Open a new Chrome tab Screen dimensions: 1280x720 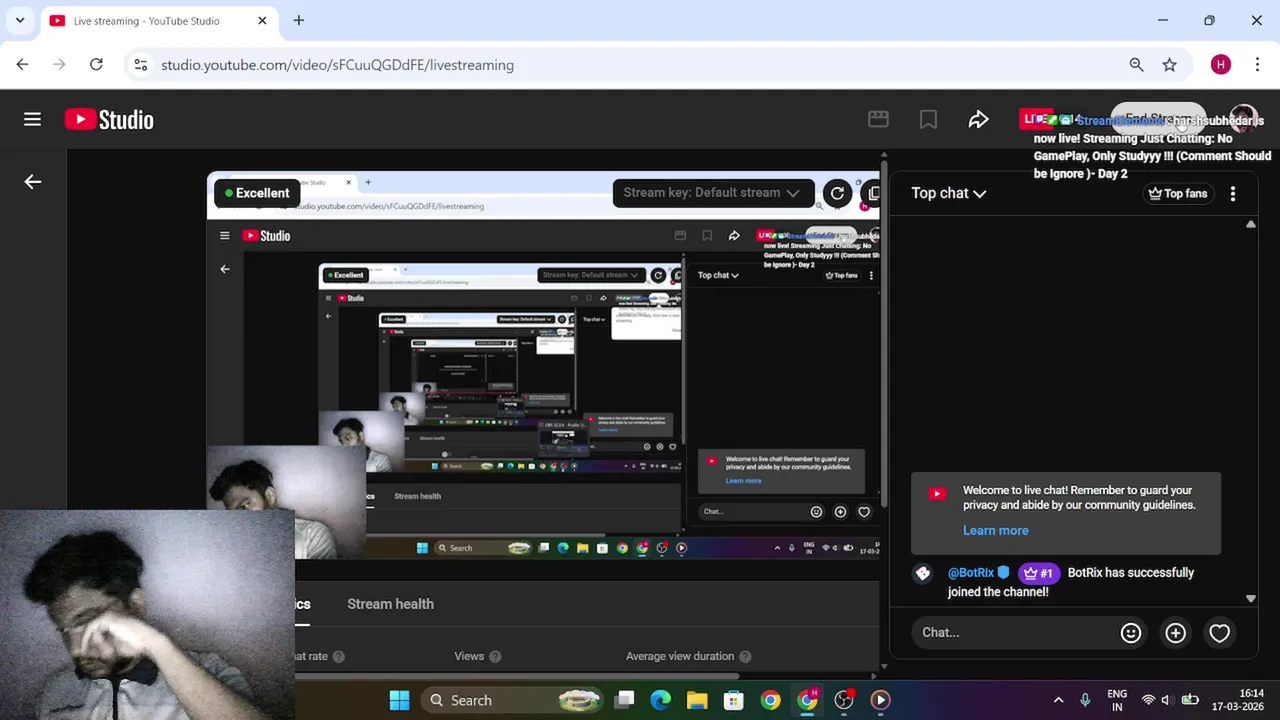(299, 20)
